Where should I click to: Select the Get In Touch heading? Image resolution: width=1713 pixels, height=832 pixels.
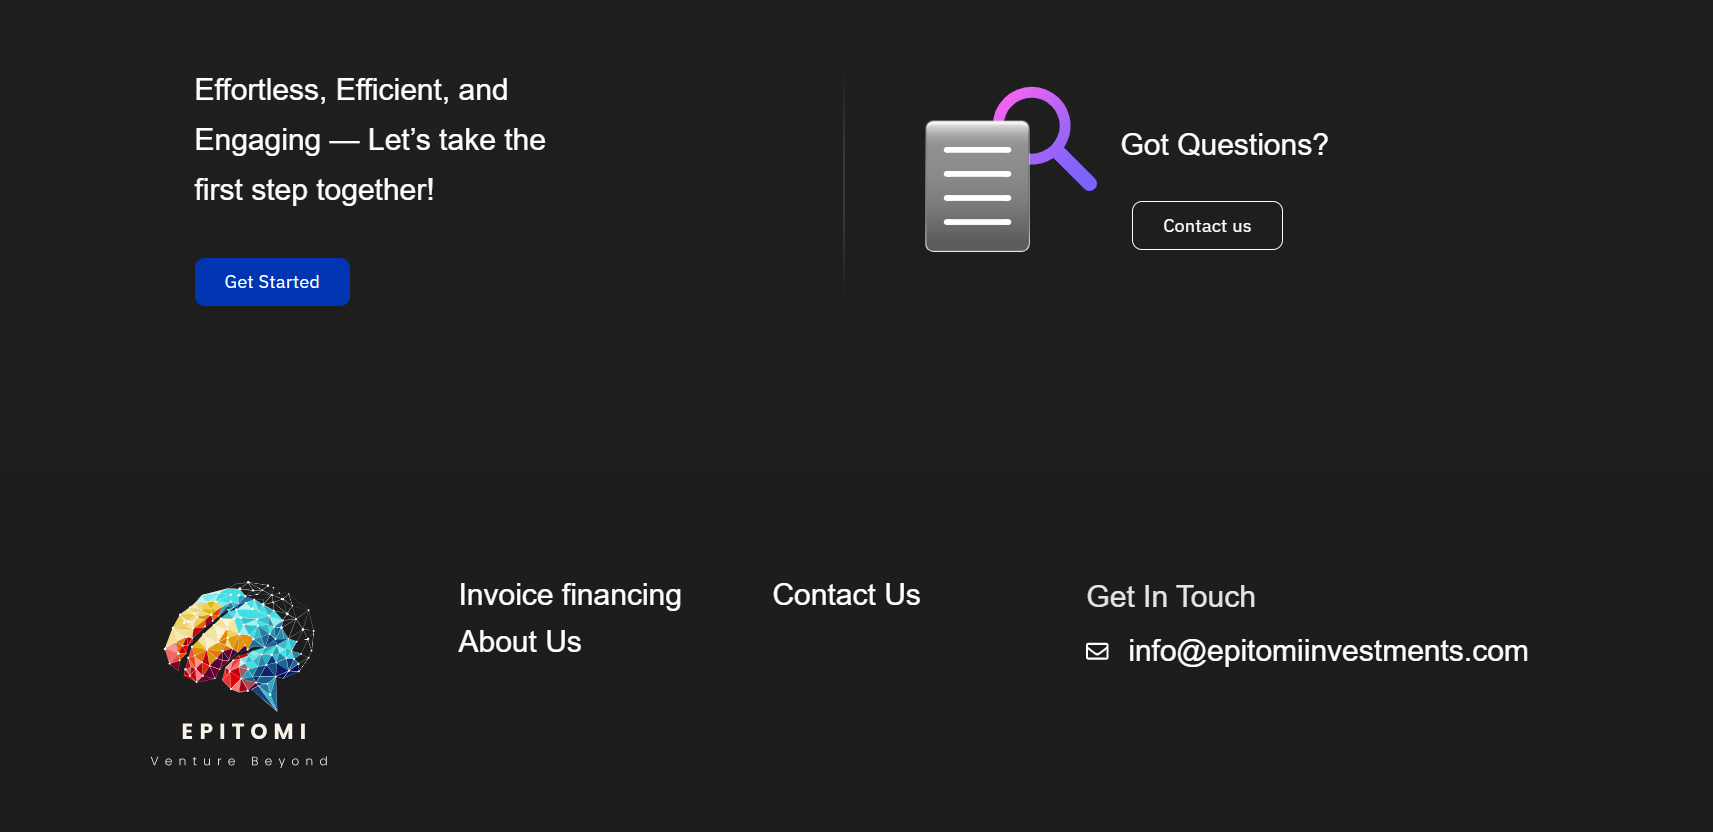tap(1170, 597)
